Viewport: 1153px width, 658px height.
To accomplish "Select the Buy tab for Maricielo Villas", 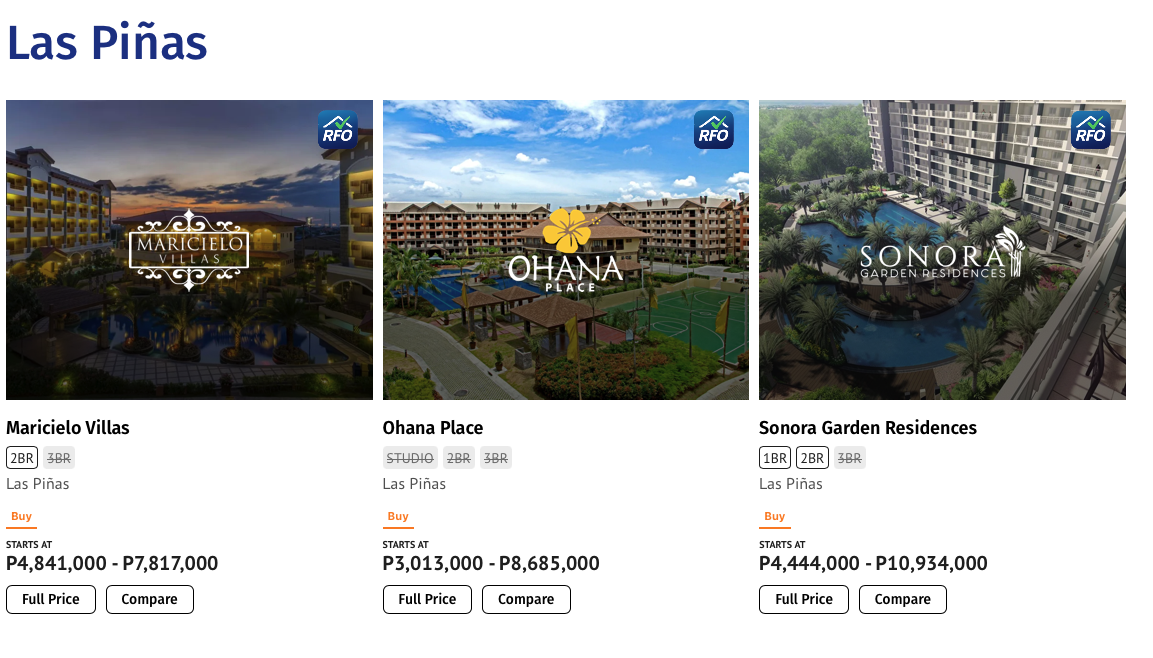I will tap(22, 517).
